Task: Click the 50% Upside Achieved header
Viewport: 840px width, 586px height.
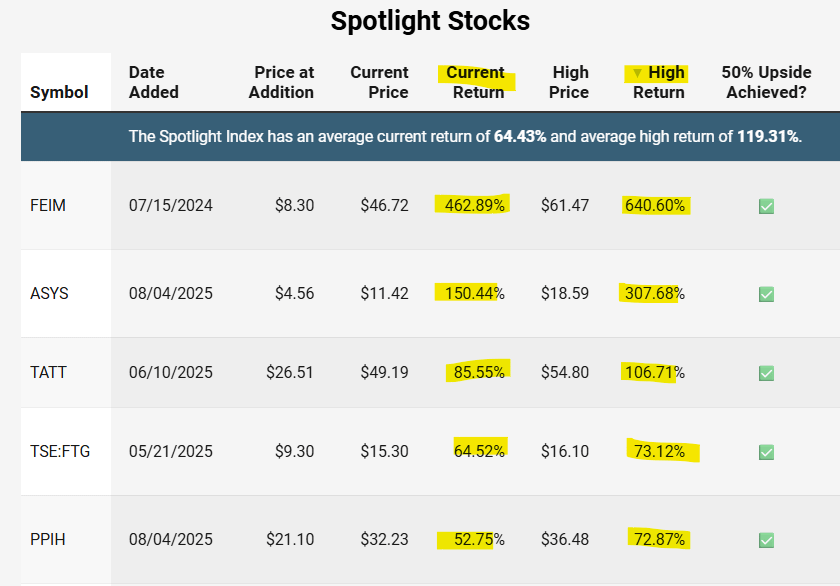Action: pos(766,82)
